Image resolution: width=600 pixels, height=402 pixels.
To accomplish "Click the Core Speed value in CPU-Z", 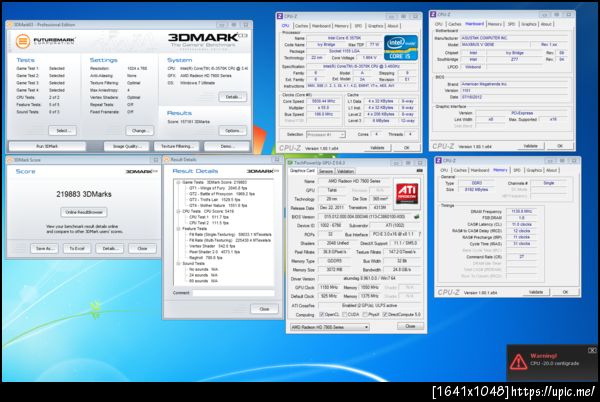I will click(324, 101).
